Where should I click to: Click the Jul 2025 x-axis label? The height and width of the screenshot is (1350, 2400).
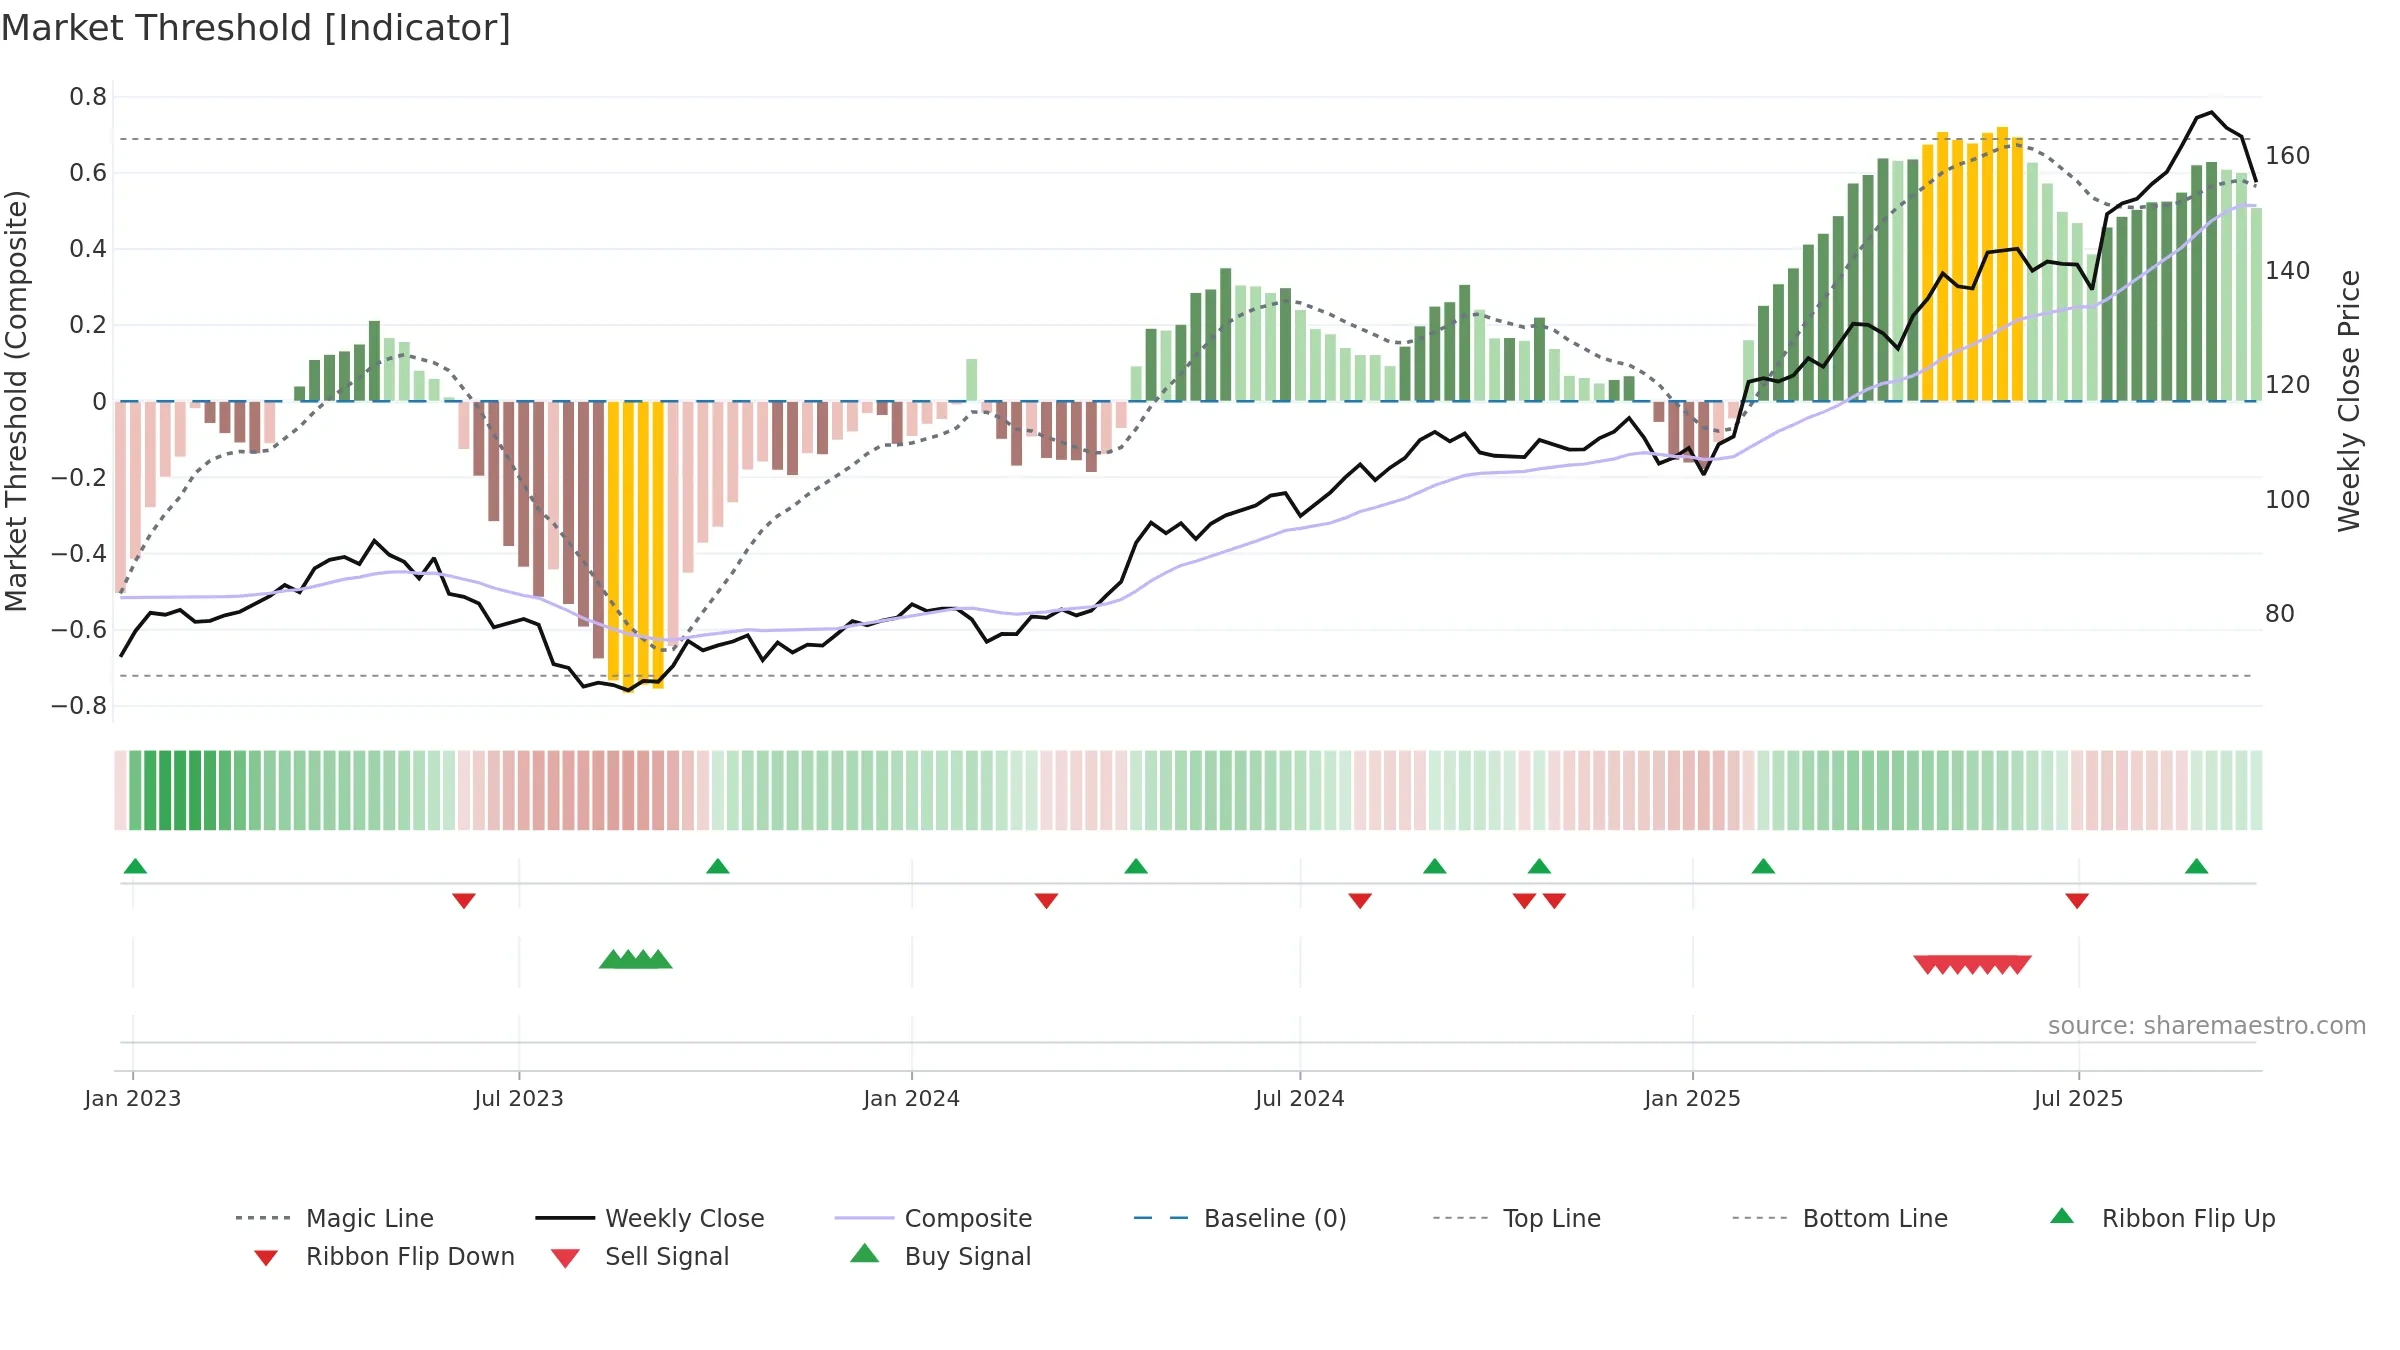(x=2079, y=1098)
